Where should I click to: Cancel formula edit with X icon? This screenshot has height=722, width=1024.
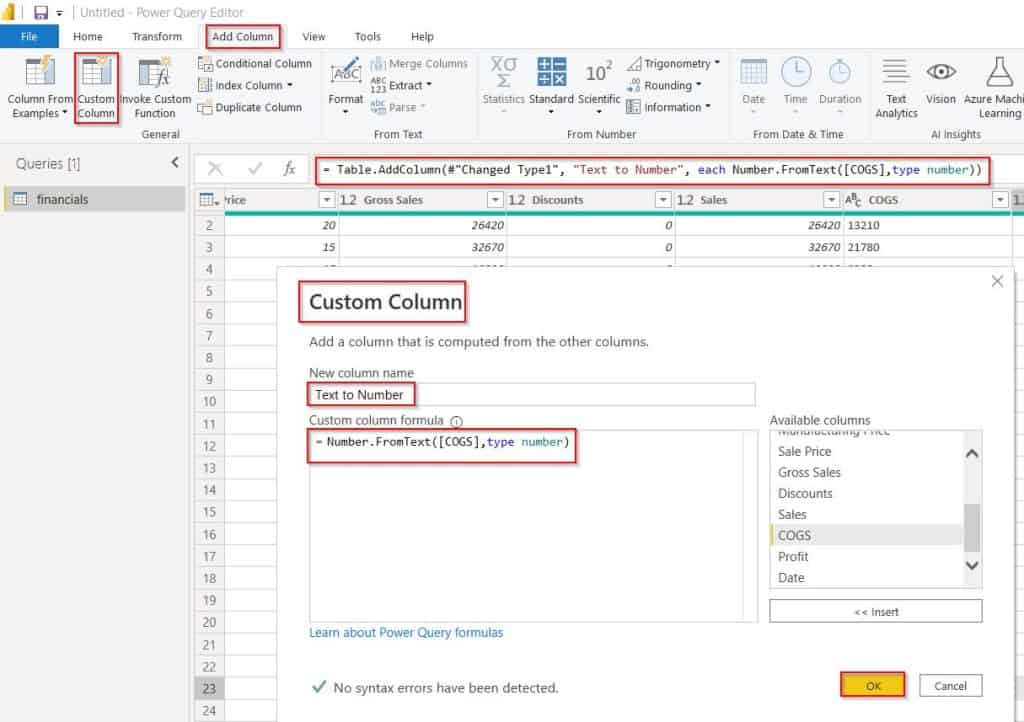click(215, 169)
